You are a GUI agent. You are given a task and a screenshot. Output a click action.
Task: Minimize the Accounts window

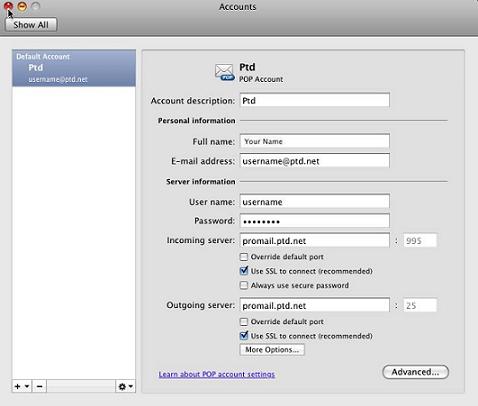(22, 6)
